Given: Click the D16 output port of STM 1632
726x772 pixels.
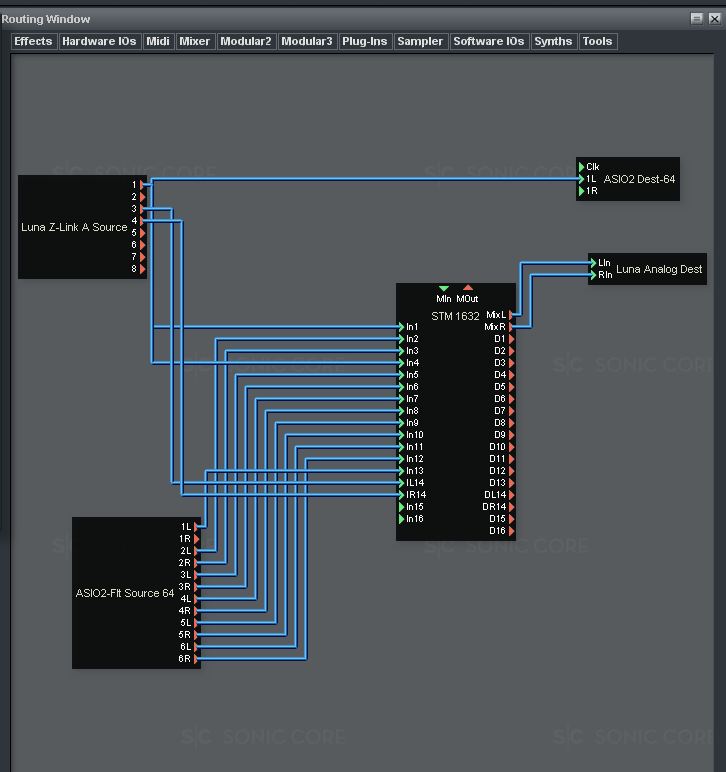Looking at the screenshot, I should coord(511,531).
